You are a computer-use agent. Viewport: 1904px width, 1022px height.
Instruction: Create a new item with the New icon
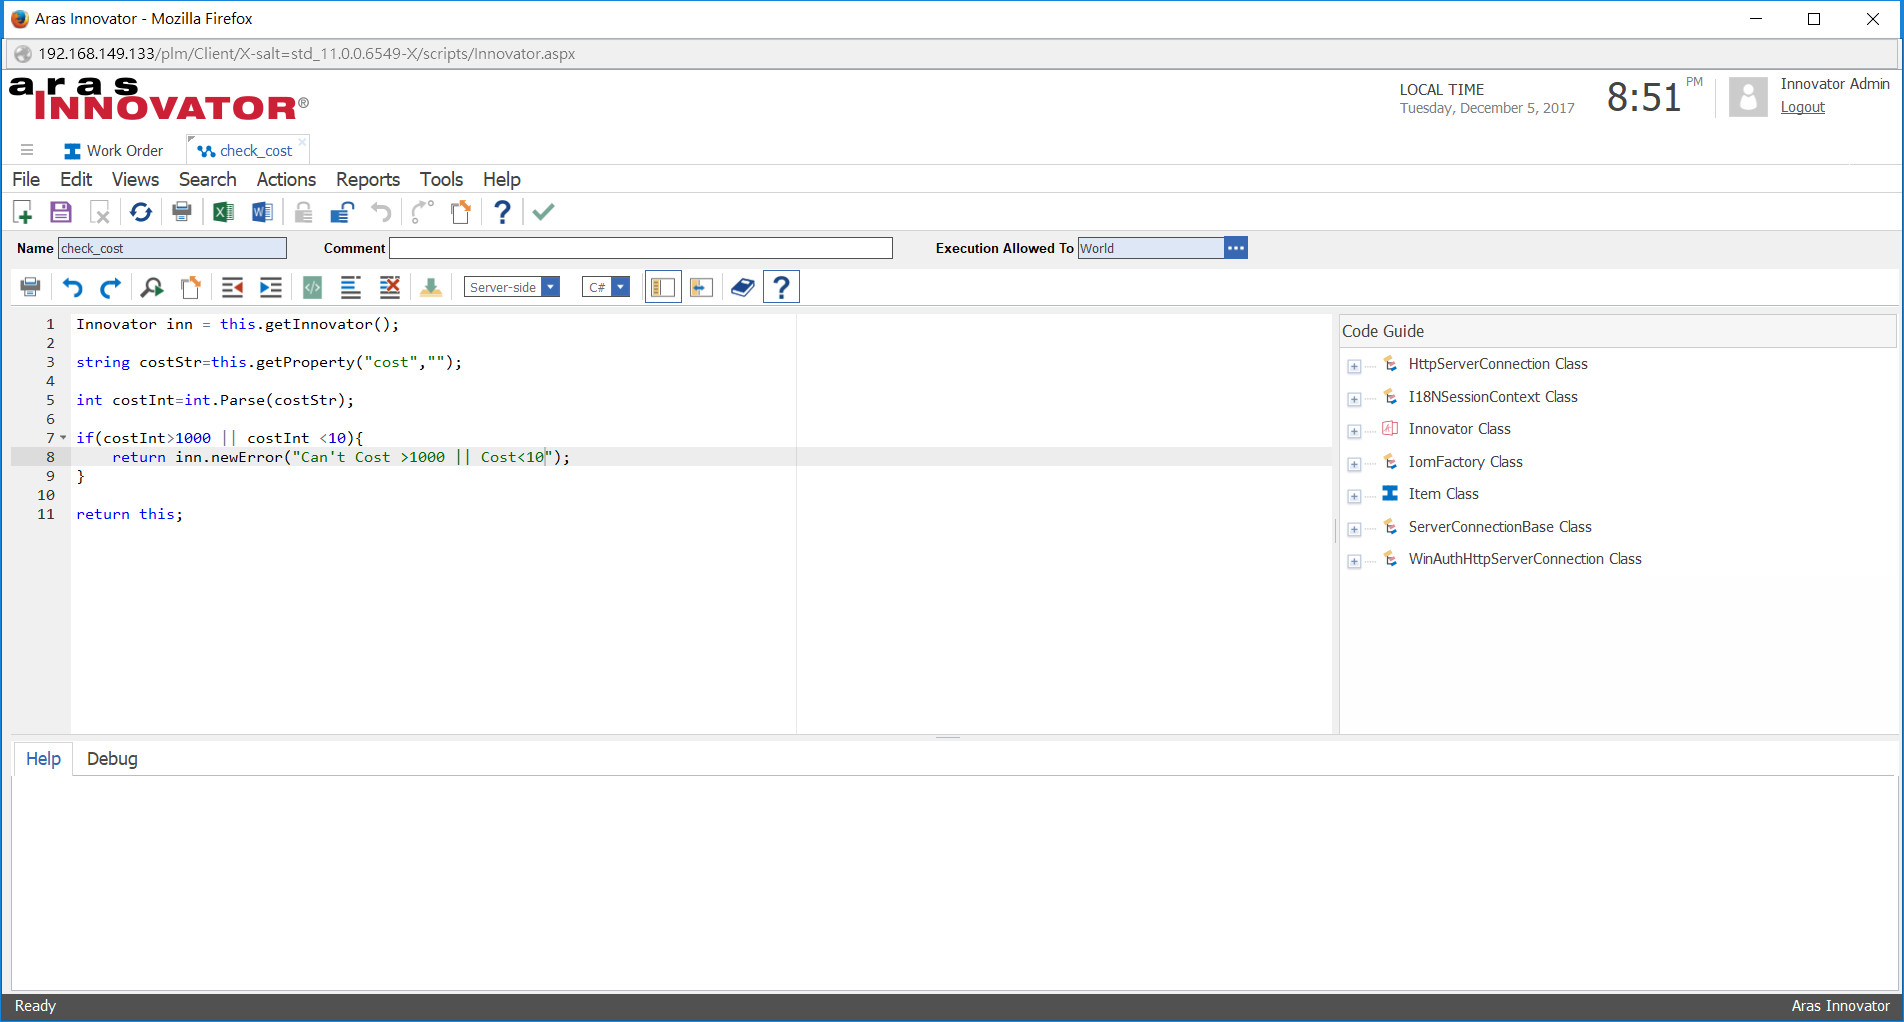click(23, 212)
